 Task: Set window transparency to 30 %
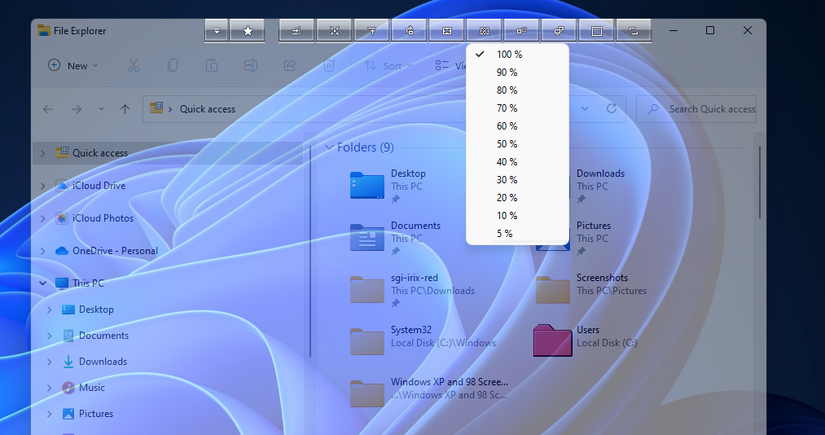[x=517, y=179]
